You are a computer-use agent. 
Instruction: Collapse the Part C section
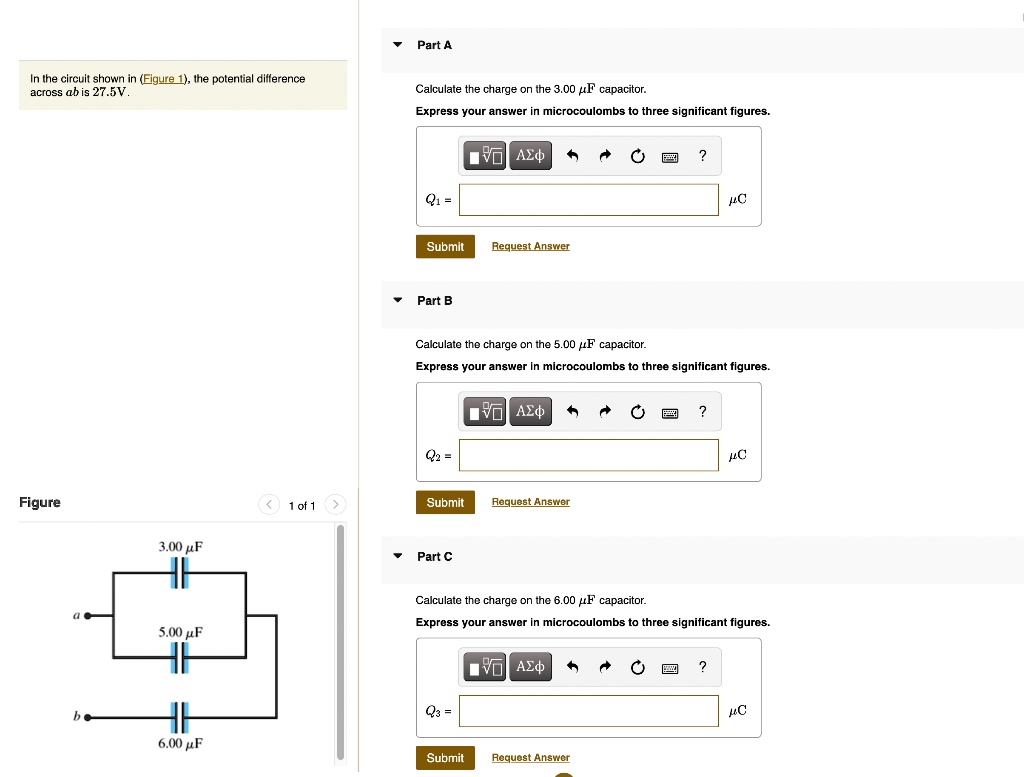[396, 556]
